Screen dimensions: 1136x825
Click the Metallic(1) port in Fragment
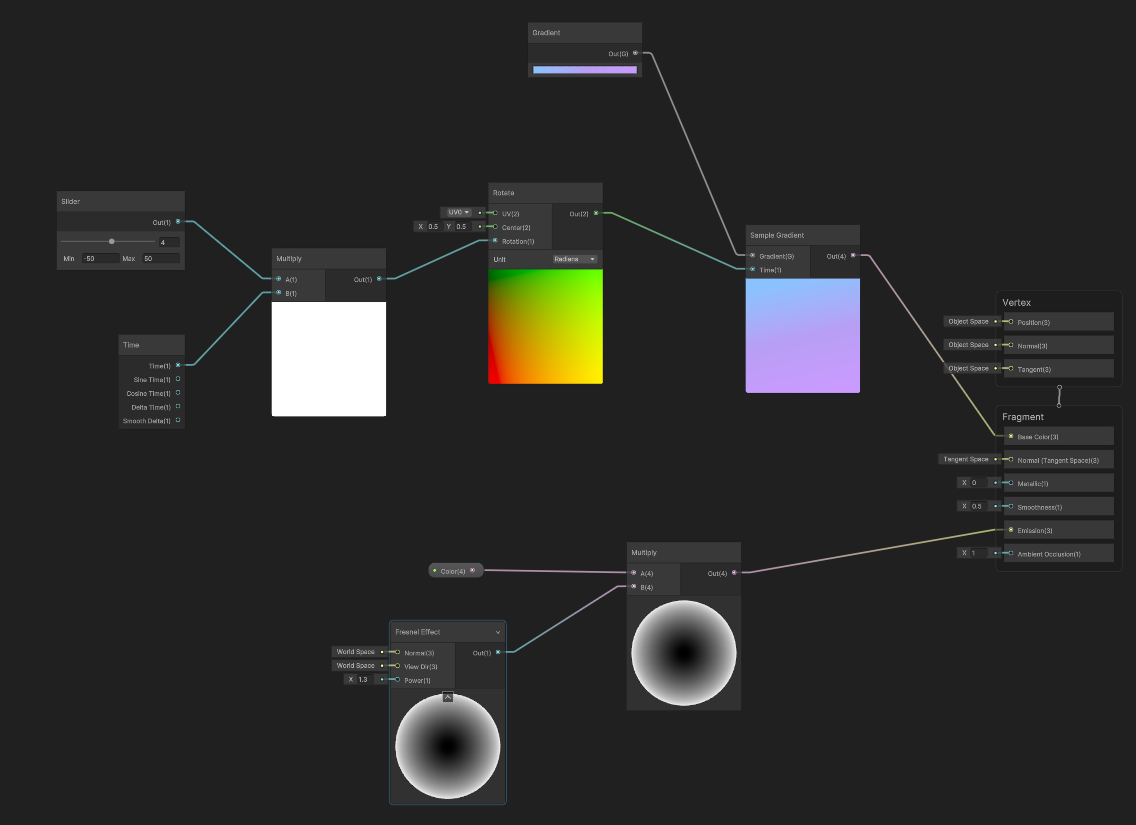pos(1011,483)
